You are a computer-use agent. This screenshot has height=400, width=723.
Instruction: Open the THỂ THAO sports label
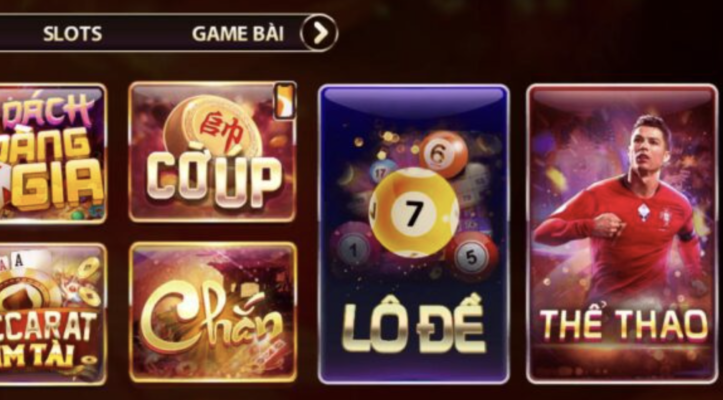623,325
